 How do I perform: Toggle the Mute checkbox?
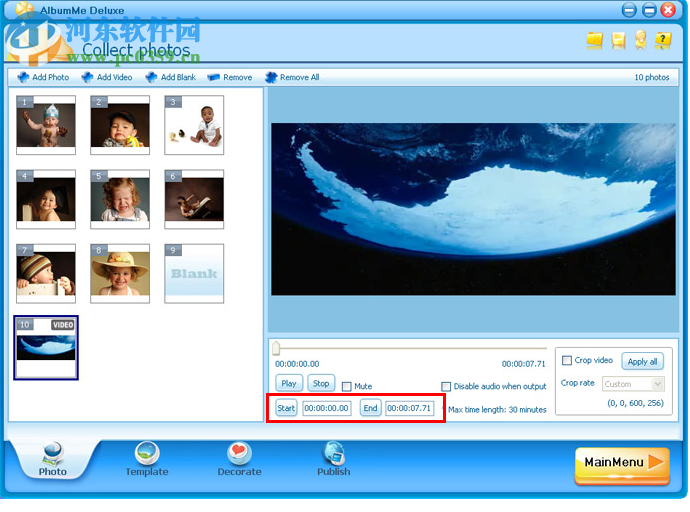point(347,386)
